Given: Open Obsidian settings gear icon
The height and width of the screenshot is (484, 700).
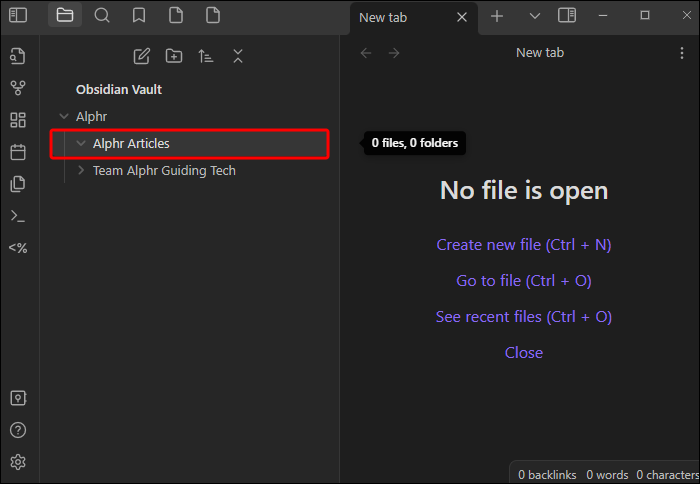Looking at the screenshot, I should tap(17, 462).
